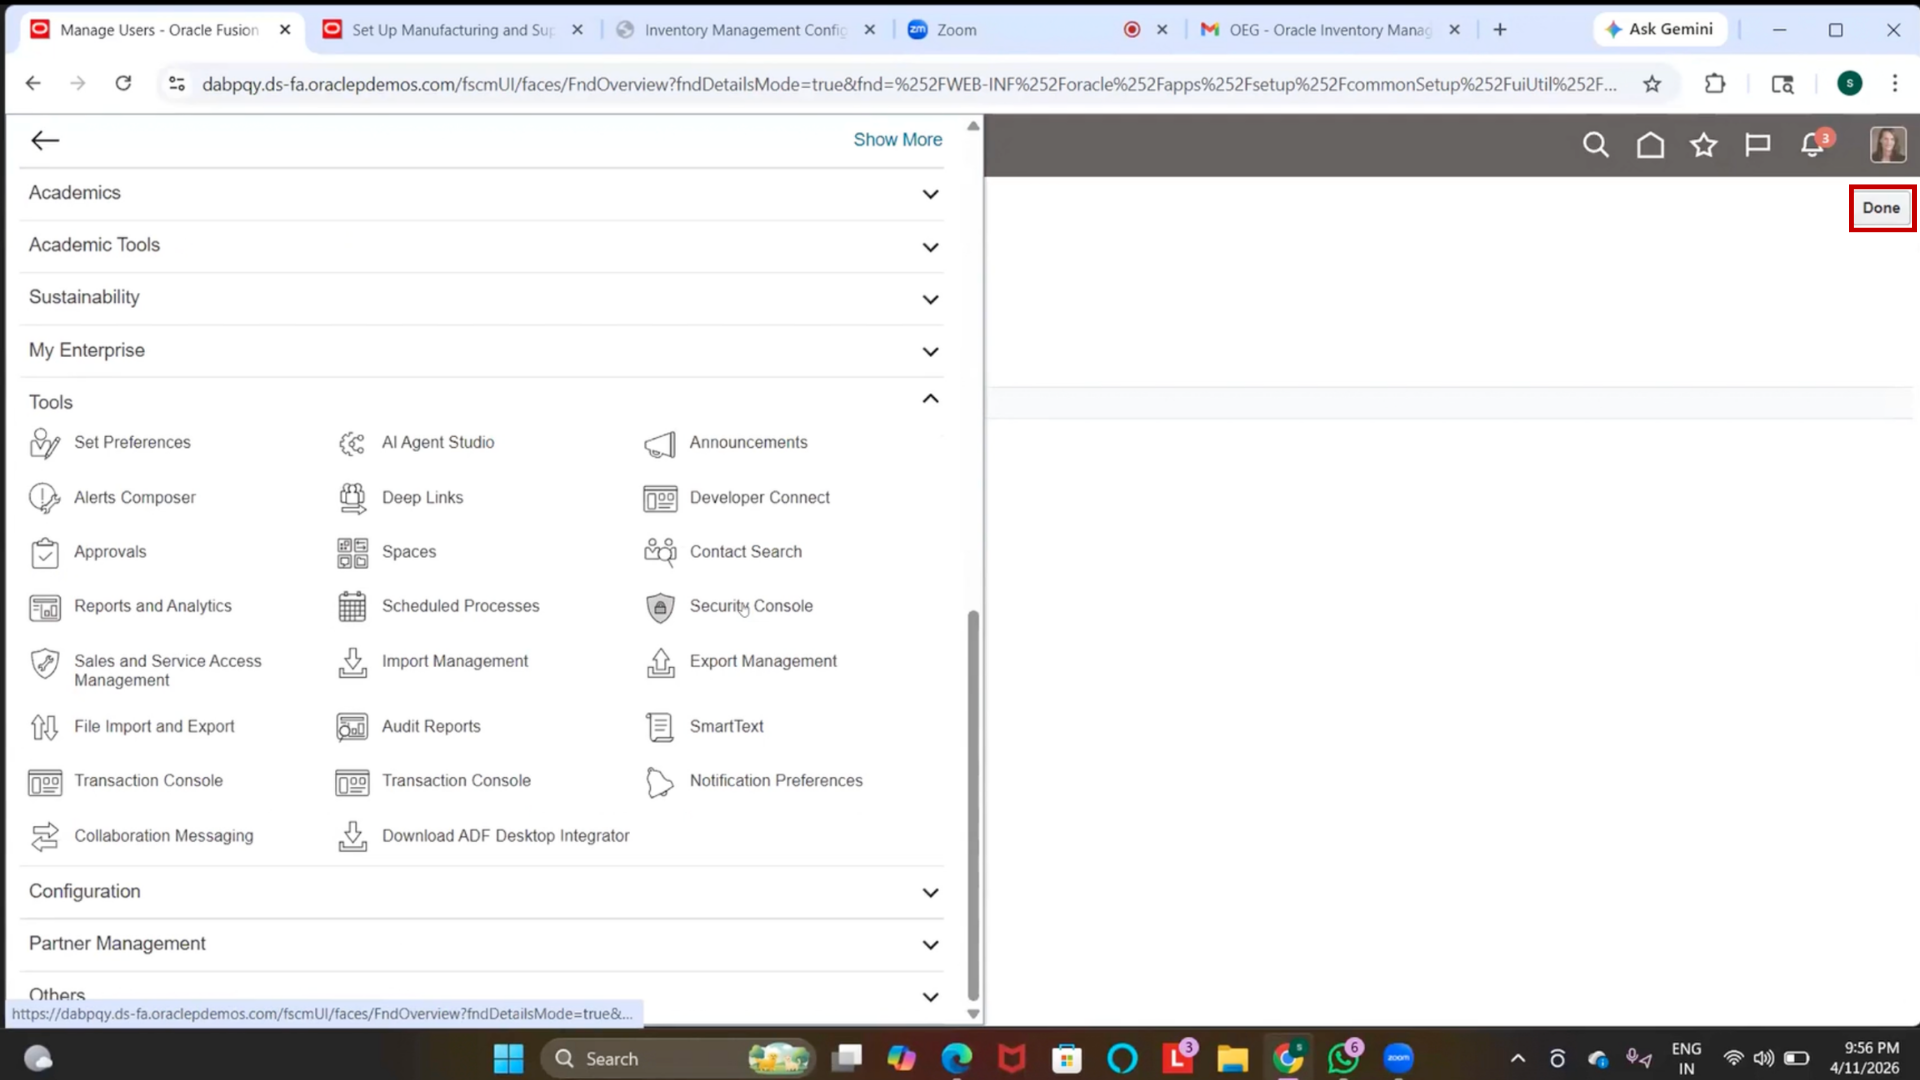
Task: Open File Import and Export icon
Action: 45,727
